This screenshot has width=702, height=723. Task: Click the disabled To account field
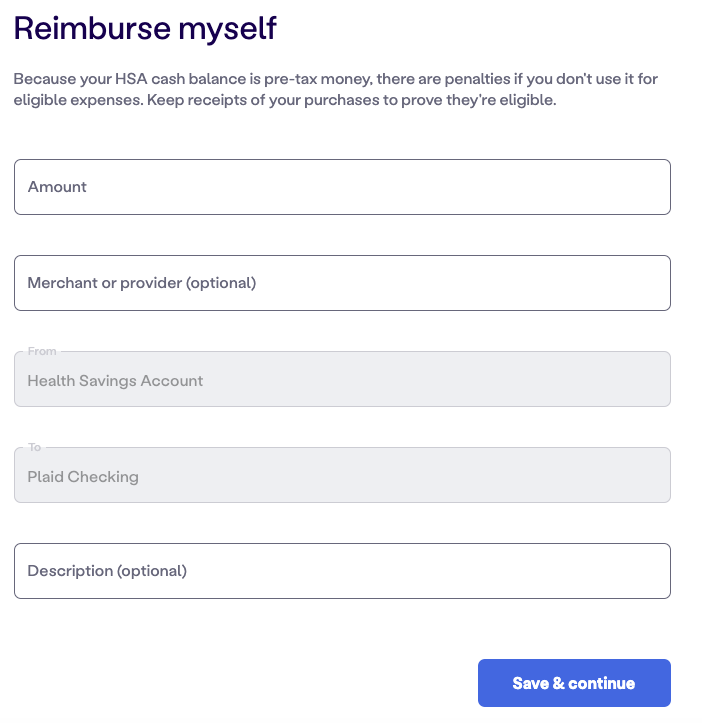click(342, 475)
